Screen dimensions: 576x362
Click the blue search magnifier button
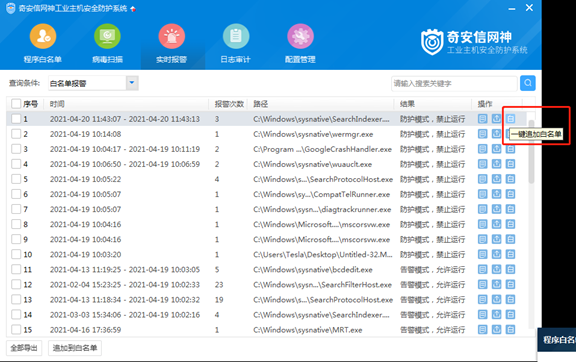click(528, 83)
